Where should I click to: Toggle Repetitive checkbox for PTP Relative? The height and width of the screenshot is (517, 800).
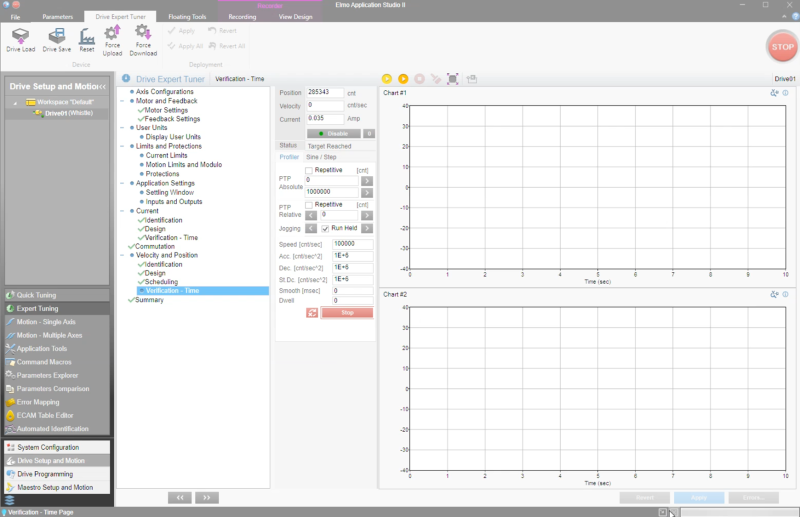[309, 205]
